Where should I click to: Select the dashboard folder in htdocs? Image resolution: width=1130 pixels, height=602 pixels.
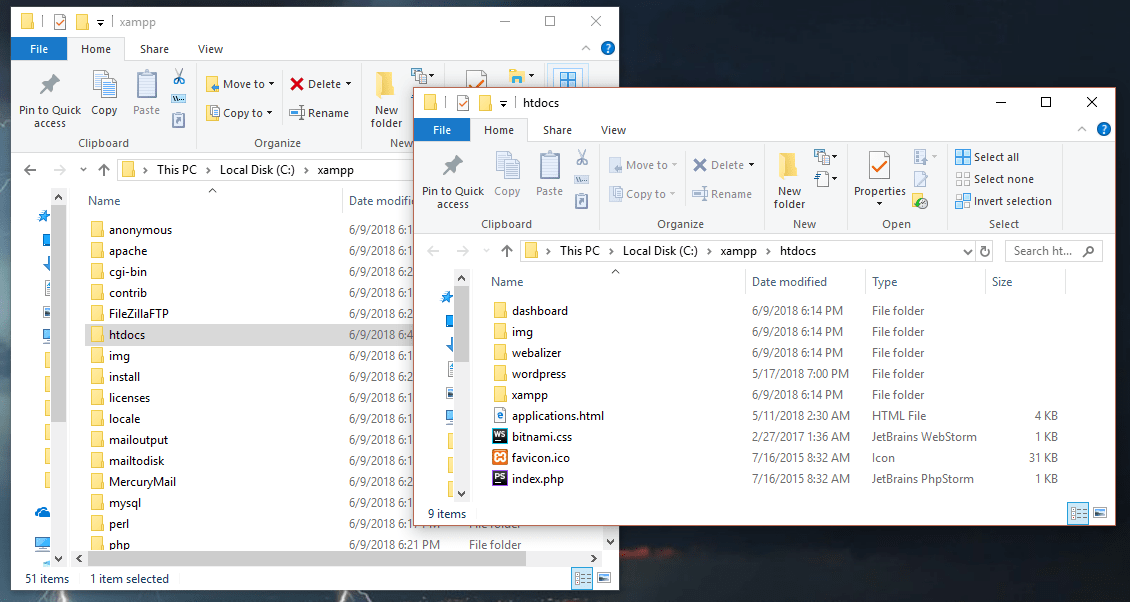[x=540, y=311]
